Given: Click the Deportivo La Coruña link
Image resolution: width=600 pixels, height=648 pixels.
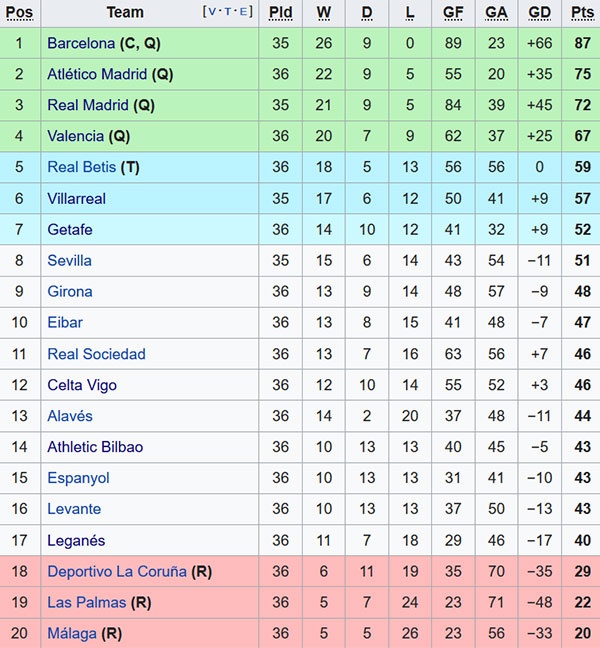Looking at the screenshot, I should (117, 571).
